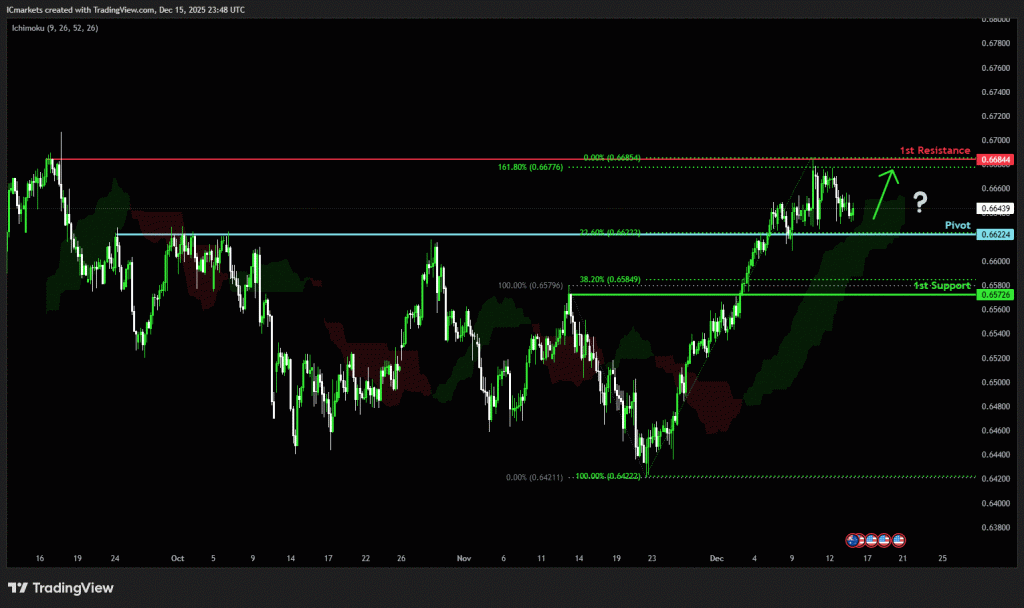Click the green 100.00% (0.64222) Fibonacci label
Screen dimensions: 1024x608
[x=609, y=477]
